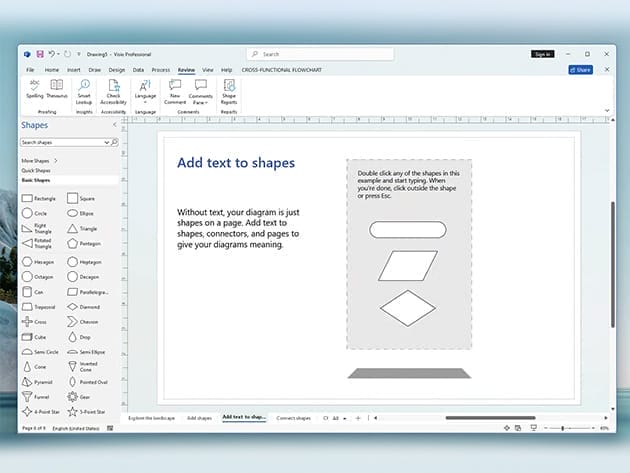Add a New Comment
The image size is (630, 473).
174,91
